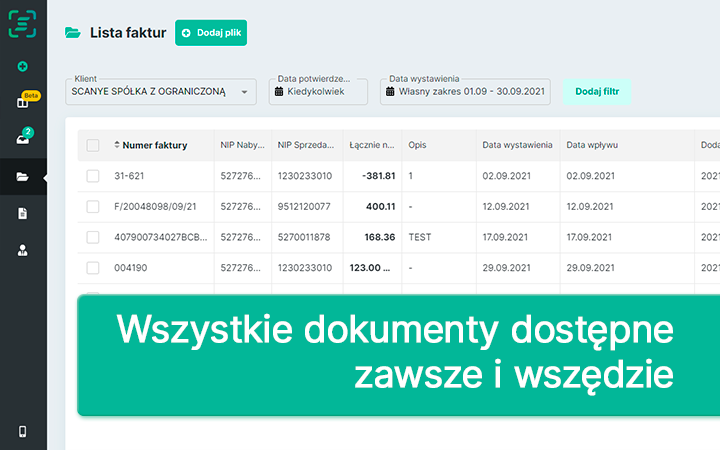Viewport: 720px width, 450px height.
Task: Click the green plus icon in the sidebar
Action: pyautogui.click(x=22, y=67)
